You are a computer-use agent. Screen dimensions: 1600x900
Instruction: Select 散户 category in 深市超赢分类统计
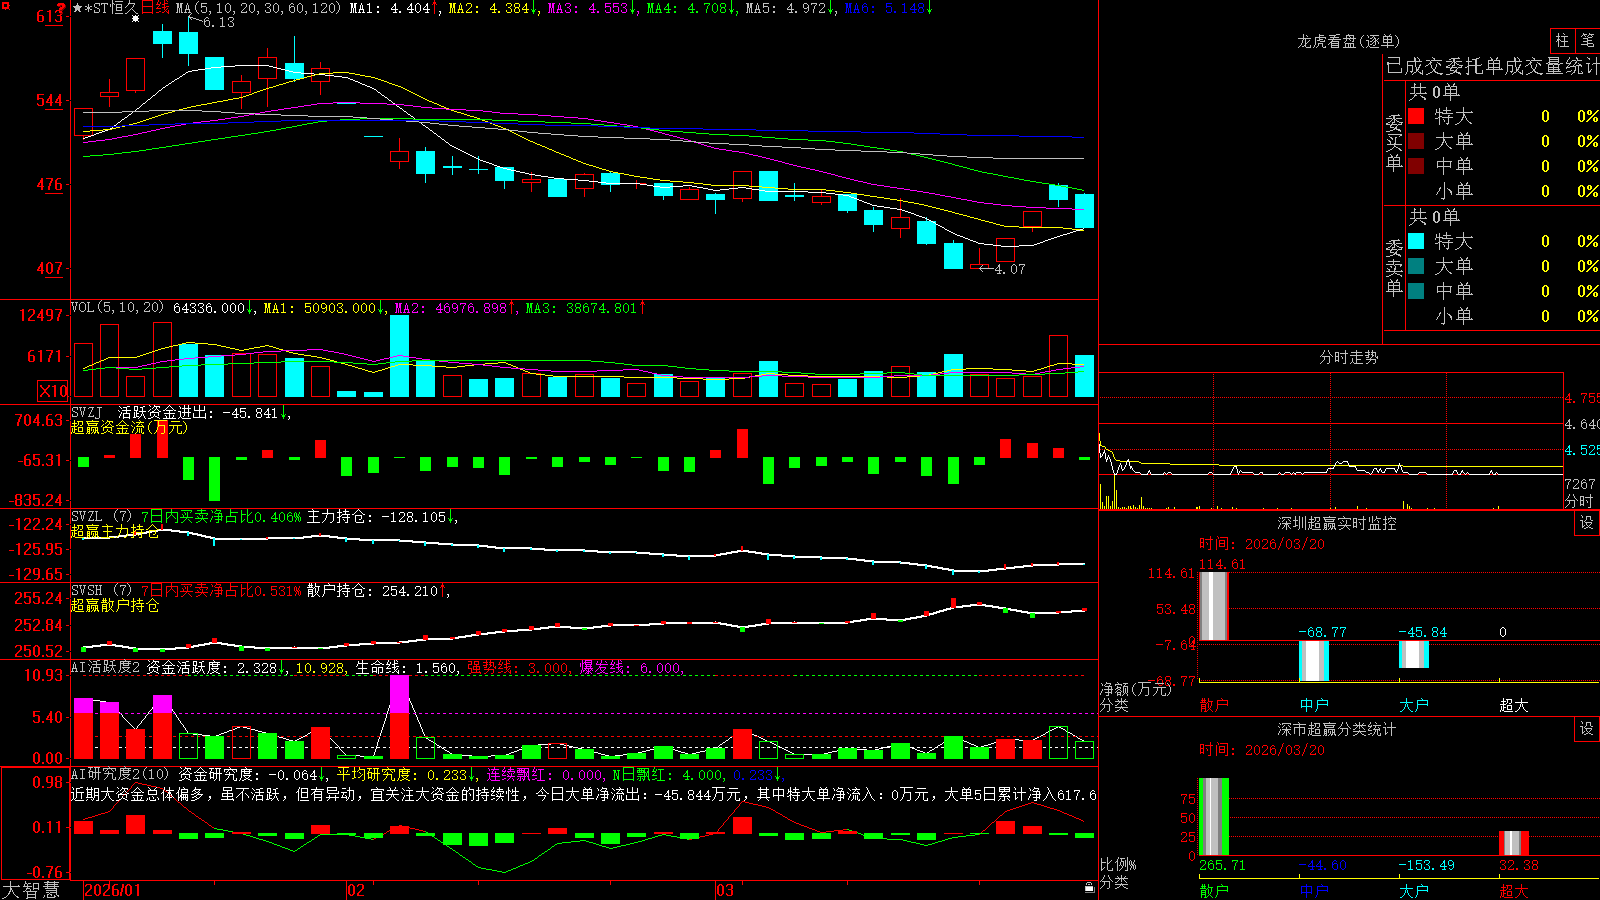(1214, 891)
